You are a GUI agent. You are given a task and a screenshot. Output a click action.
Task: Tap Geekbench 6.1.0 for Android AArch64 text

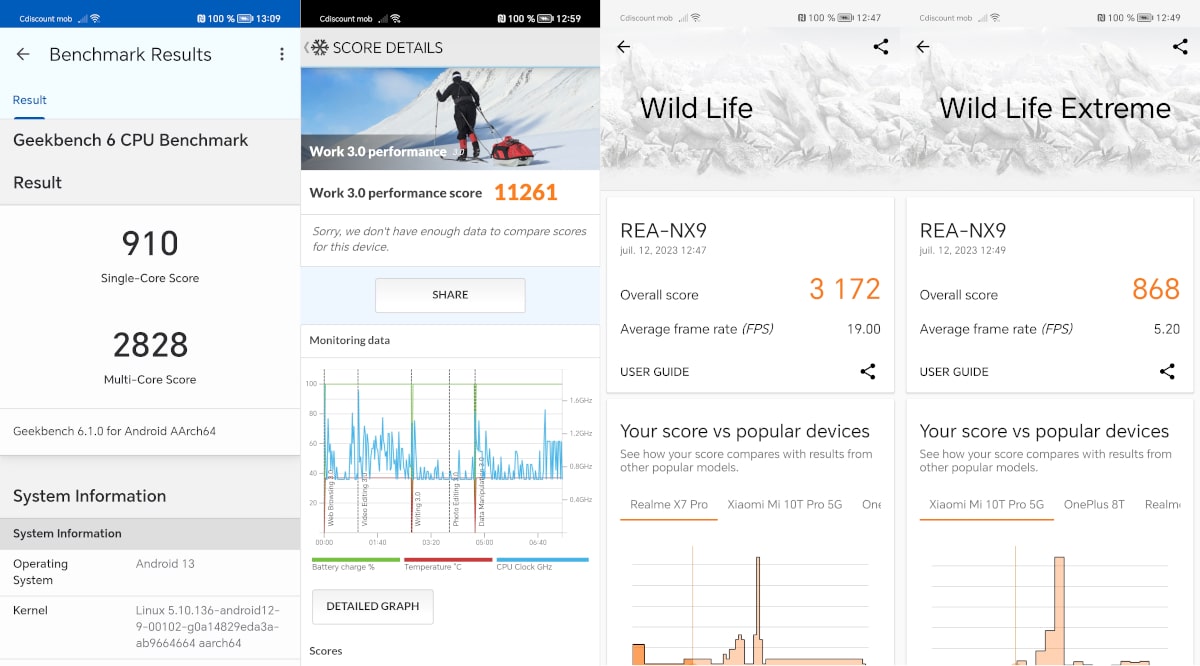(x=114, y=431)
